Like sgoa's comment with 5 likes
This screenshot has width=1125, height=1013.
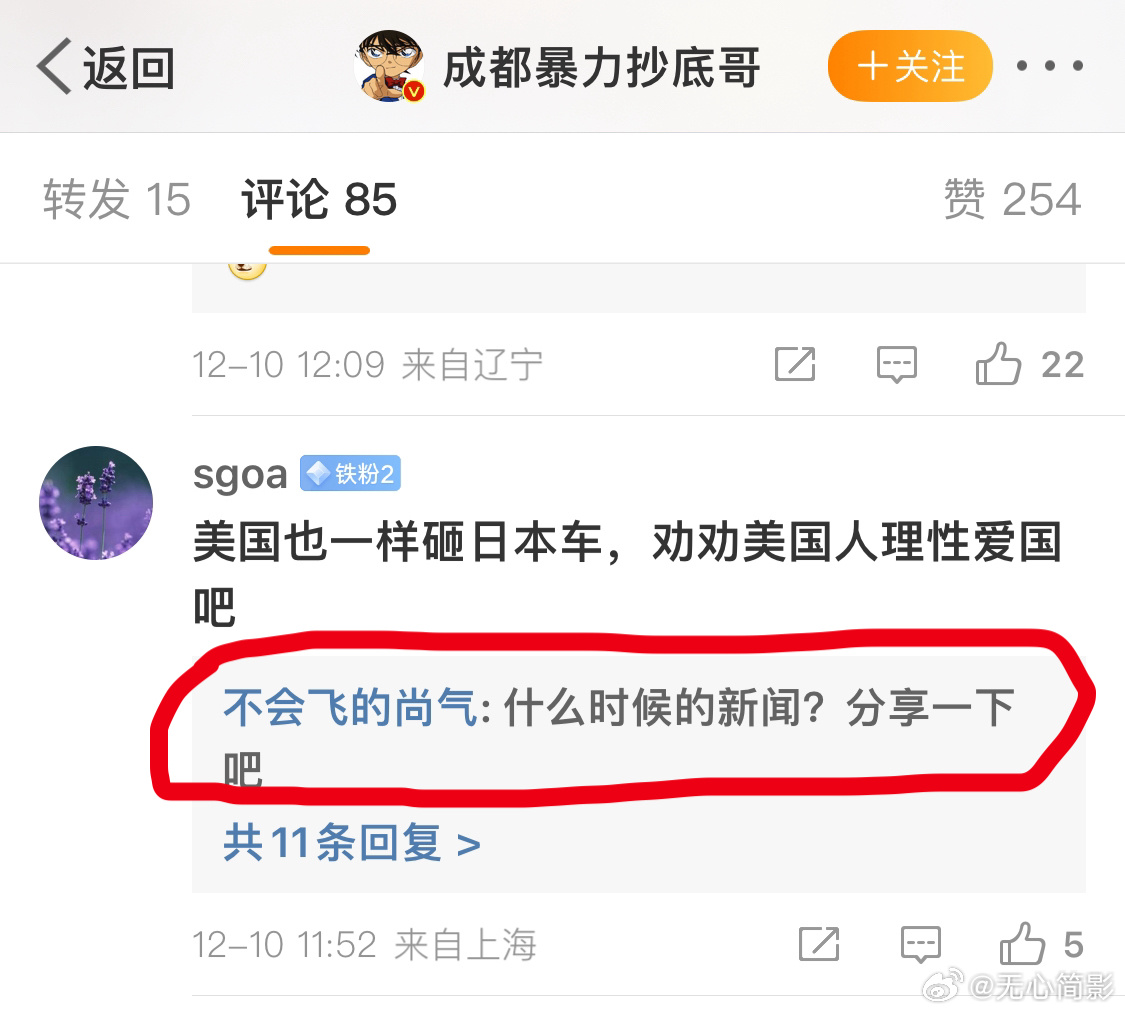[x=1041, y=943]
